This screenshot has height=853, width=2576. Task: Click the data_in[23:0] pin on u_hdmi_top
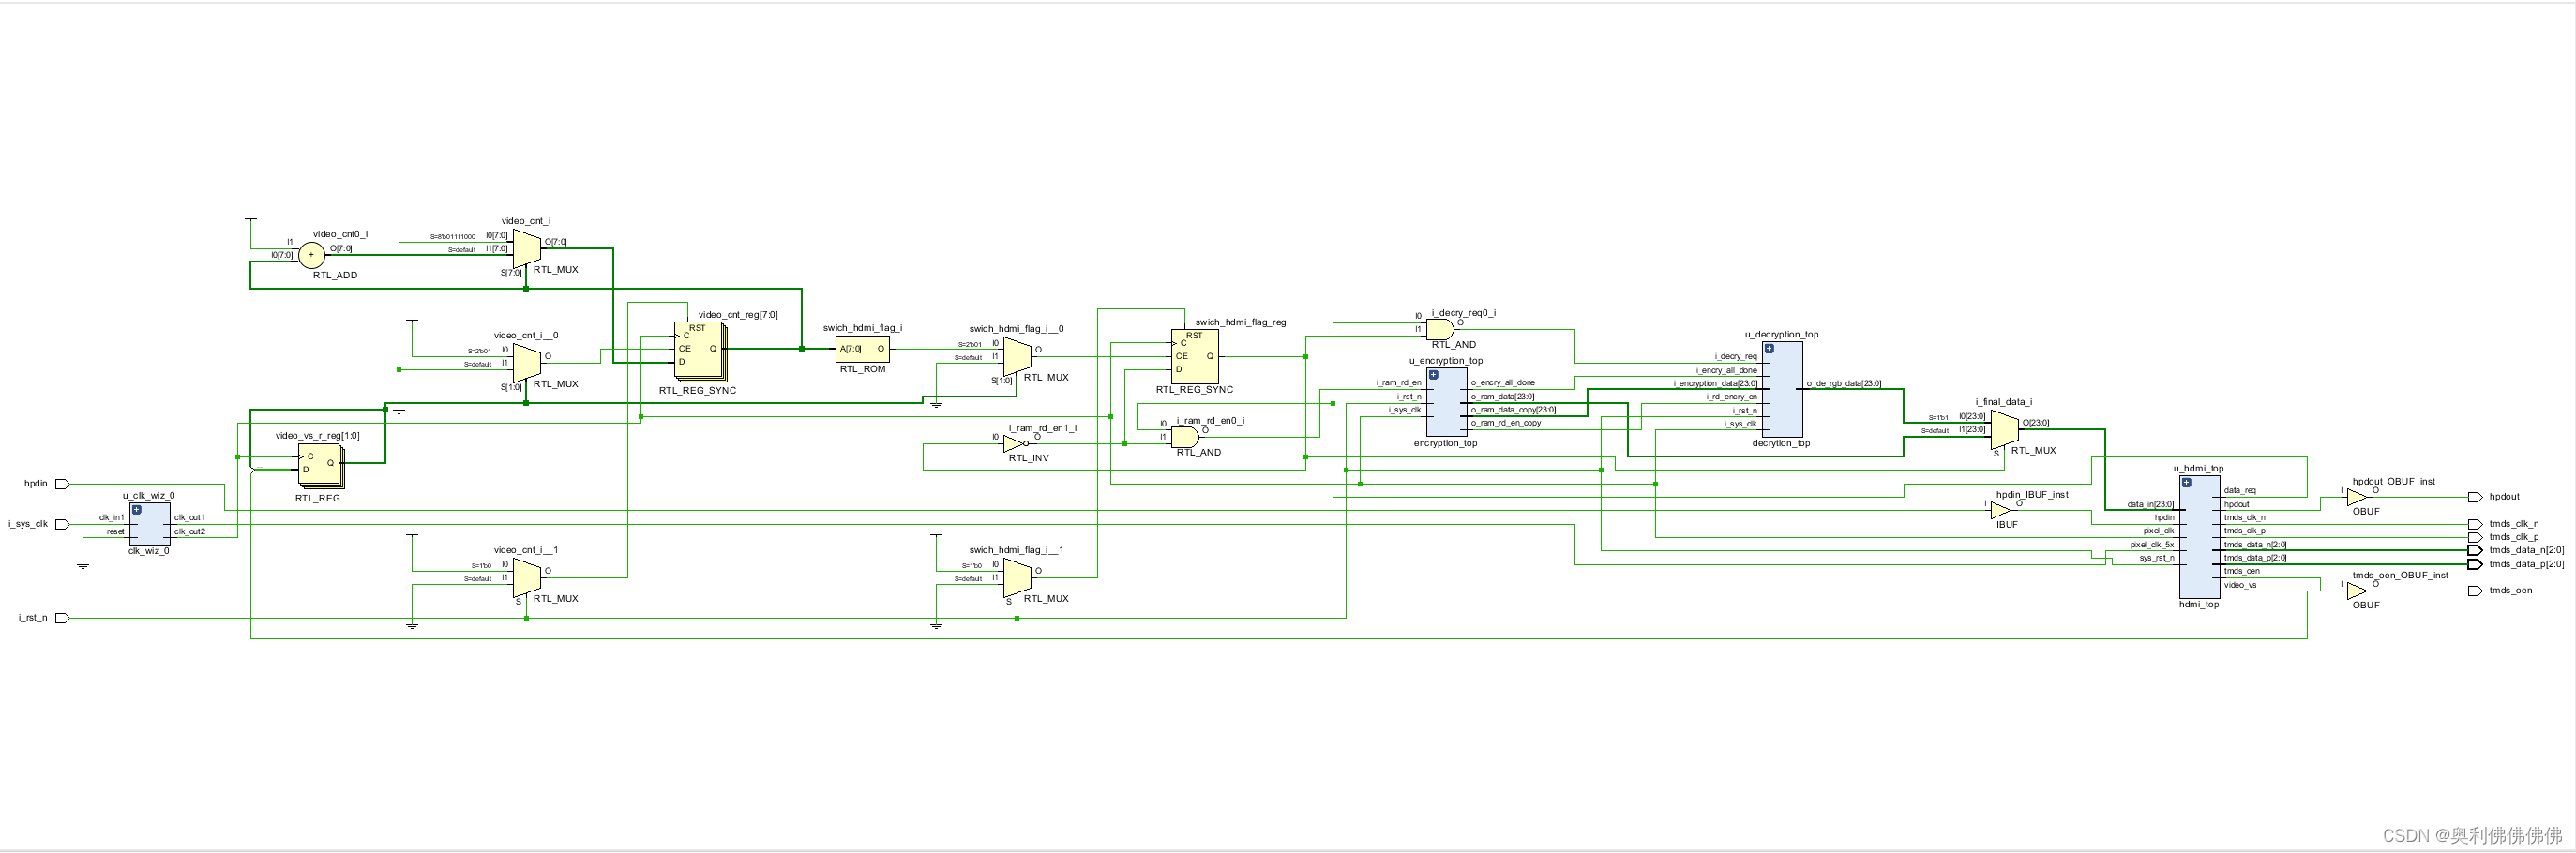click(2151, 505)
